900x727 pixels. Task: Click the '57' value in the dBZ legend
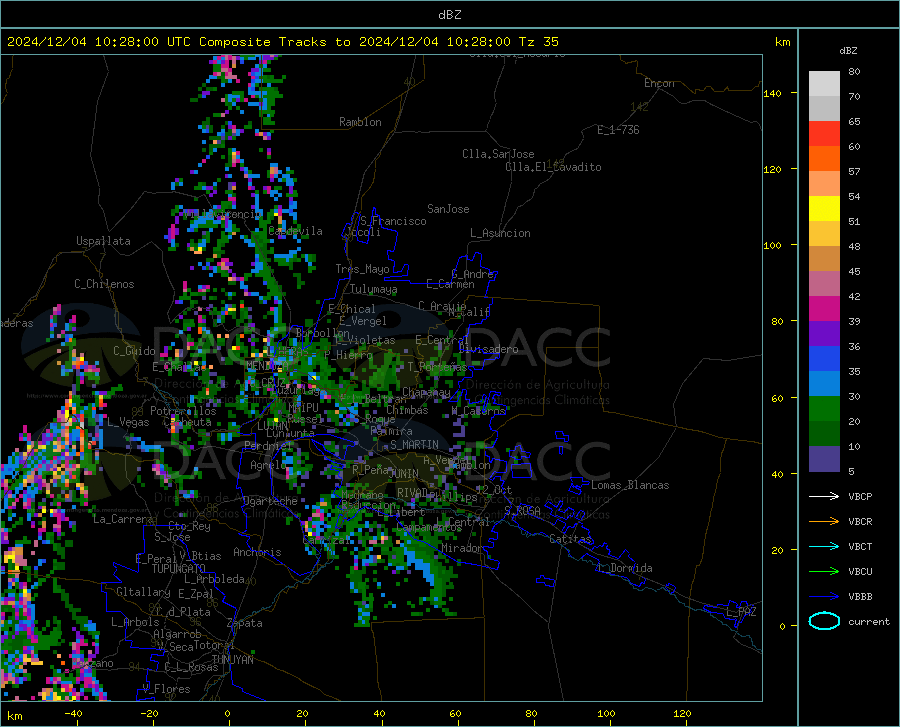click(x=854, y=172)
